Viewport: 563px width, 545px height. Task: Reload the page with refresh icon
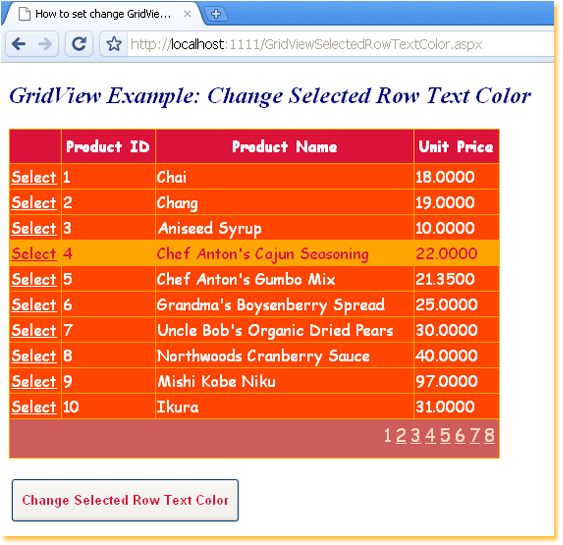click(x=79, y=44)
